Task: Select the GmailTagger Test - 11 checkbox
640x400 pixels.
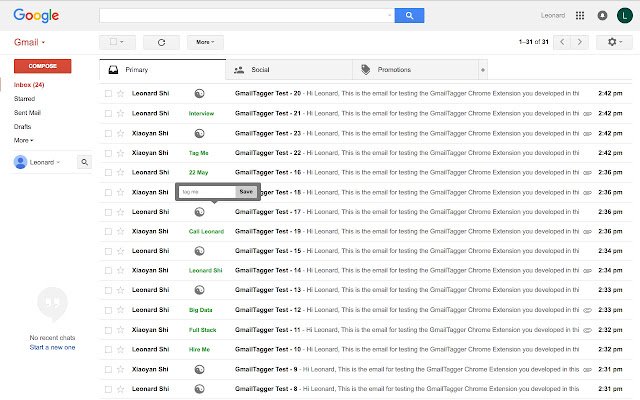Action: (108, 330)
